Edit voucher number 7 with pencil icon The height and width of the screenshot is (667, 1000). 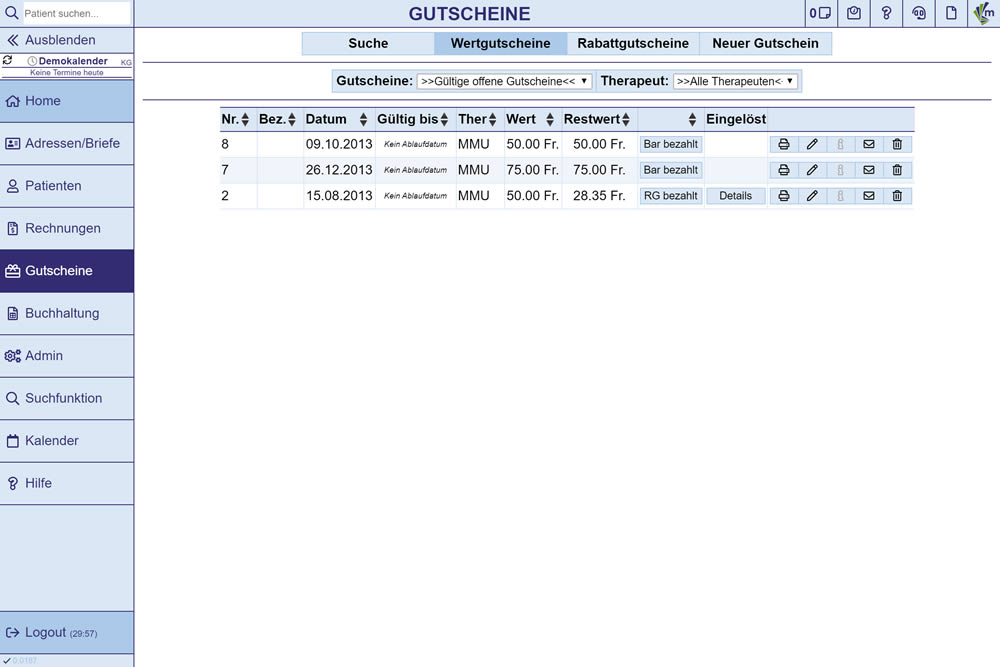click(812, 170)
